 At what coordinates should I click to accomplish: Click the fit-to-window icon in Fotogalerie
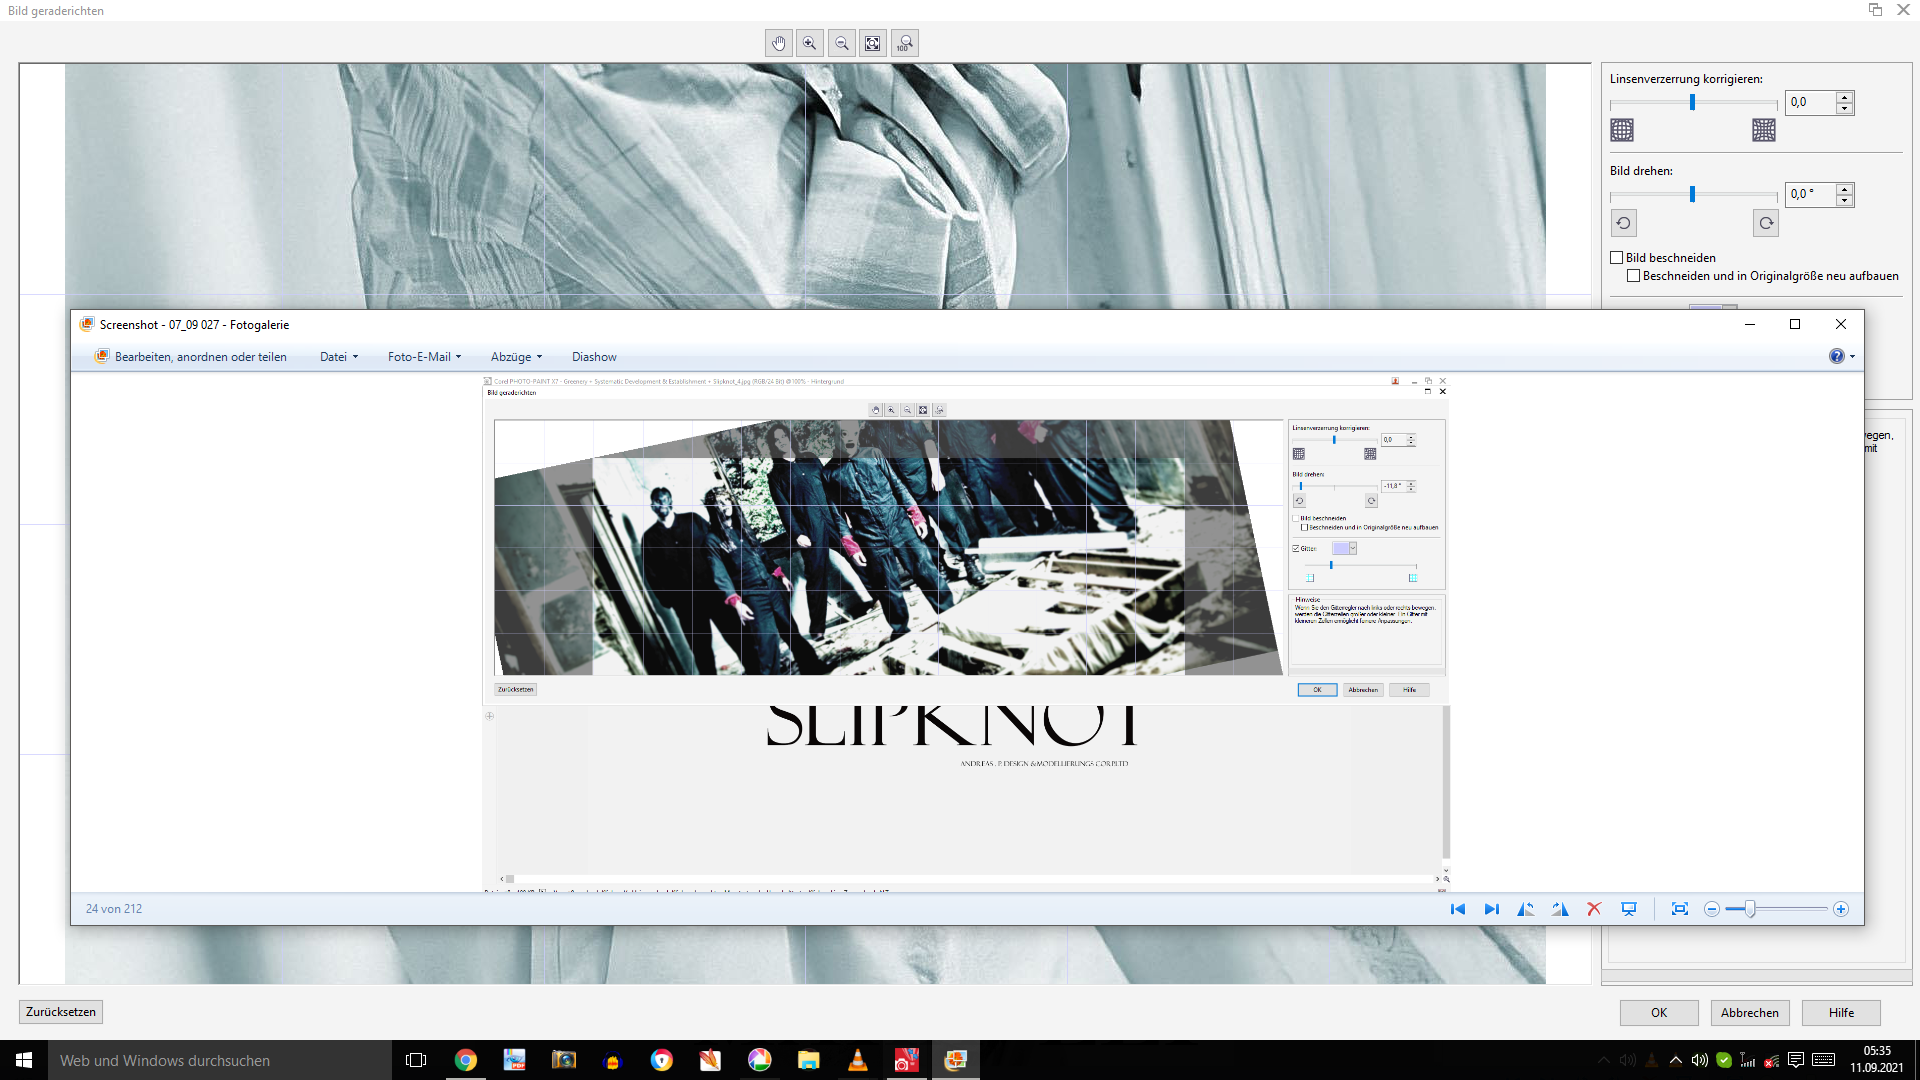[1680, 909]
